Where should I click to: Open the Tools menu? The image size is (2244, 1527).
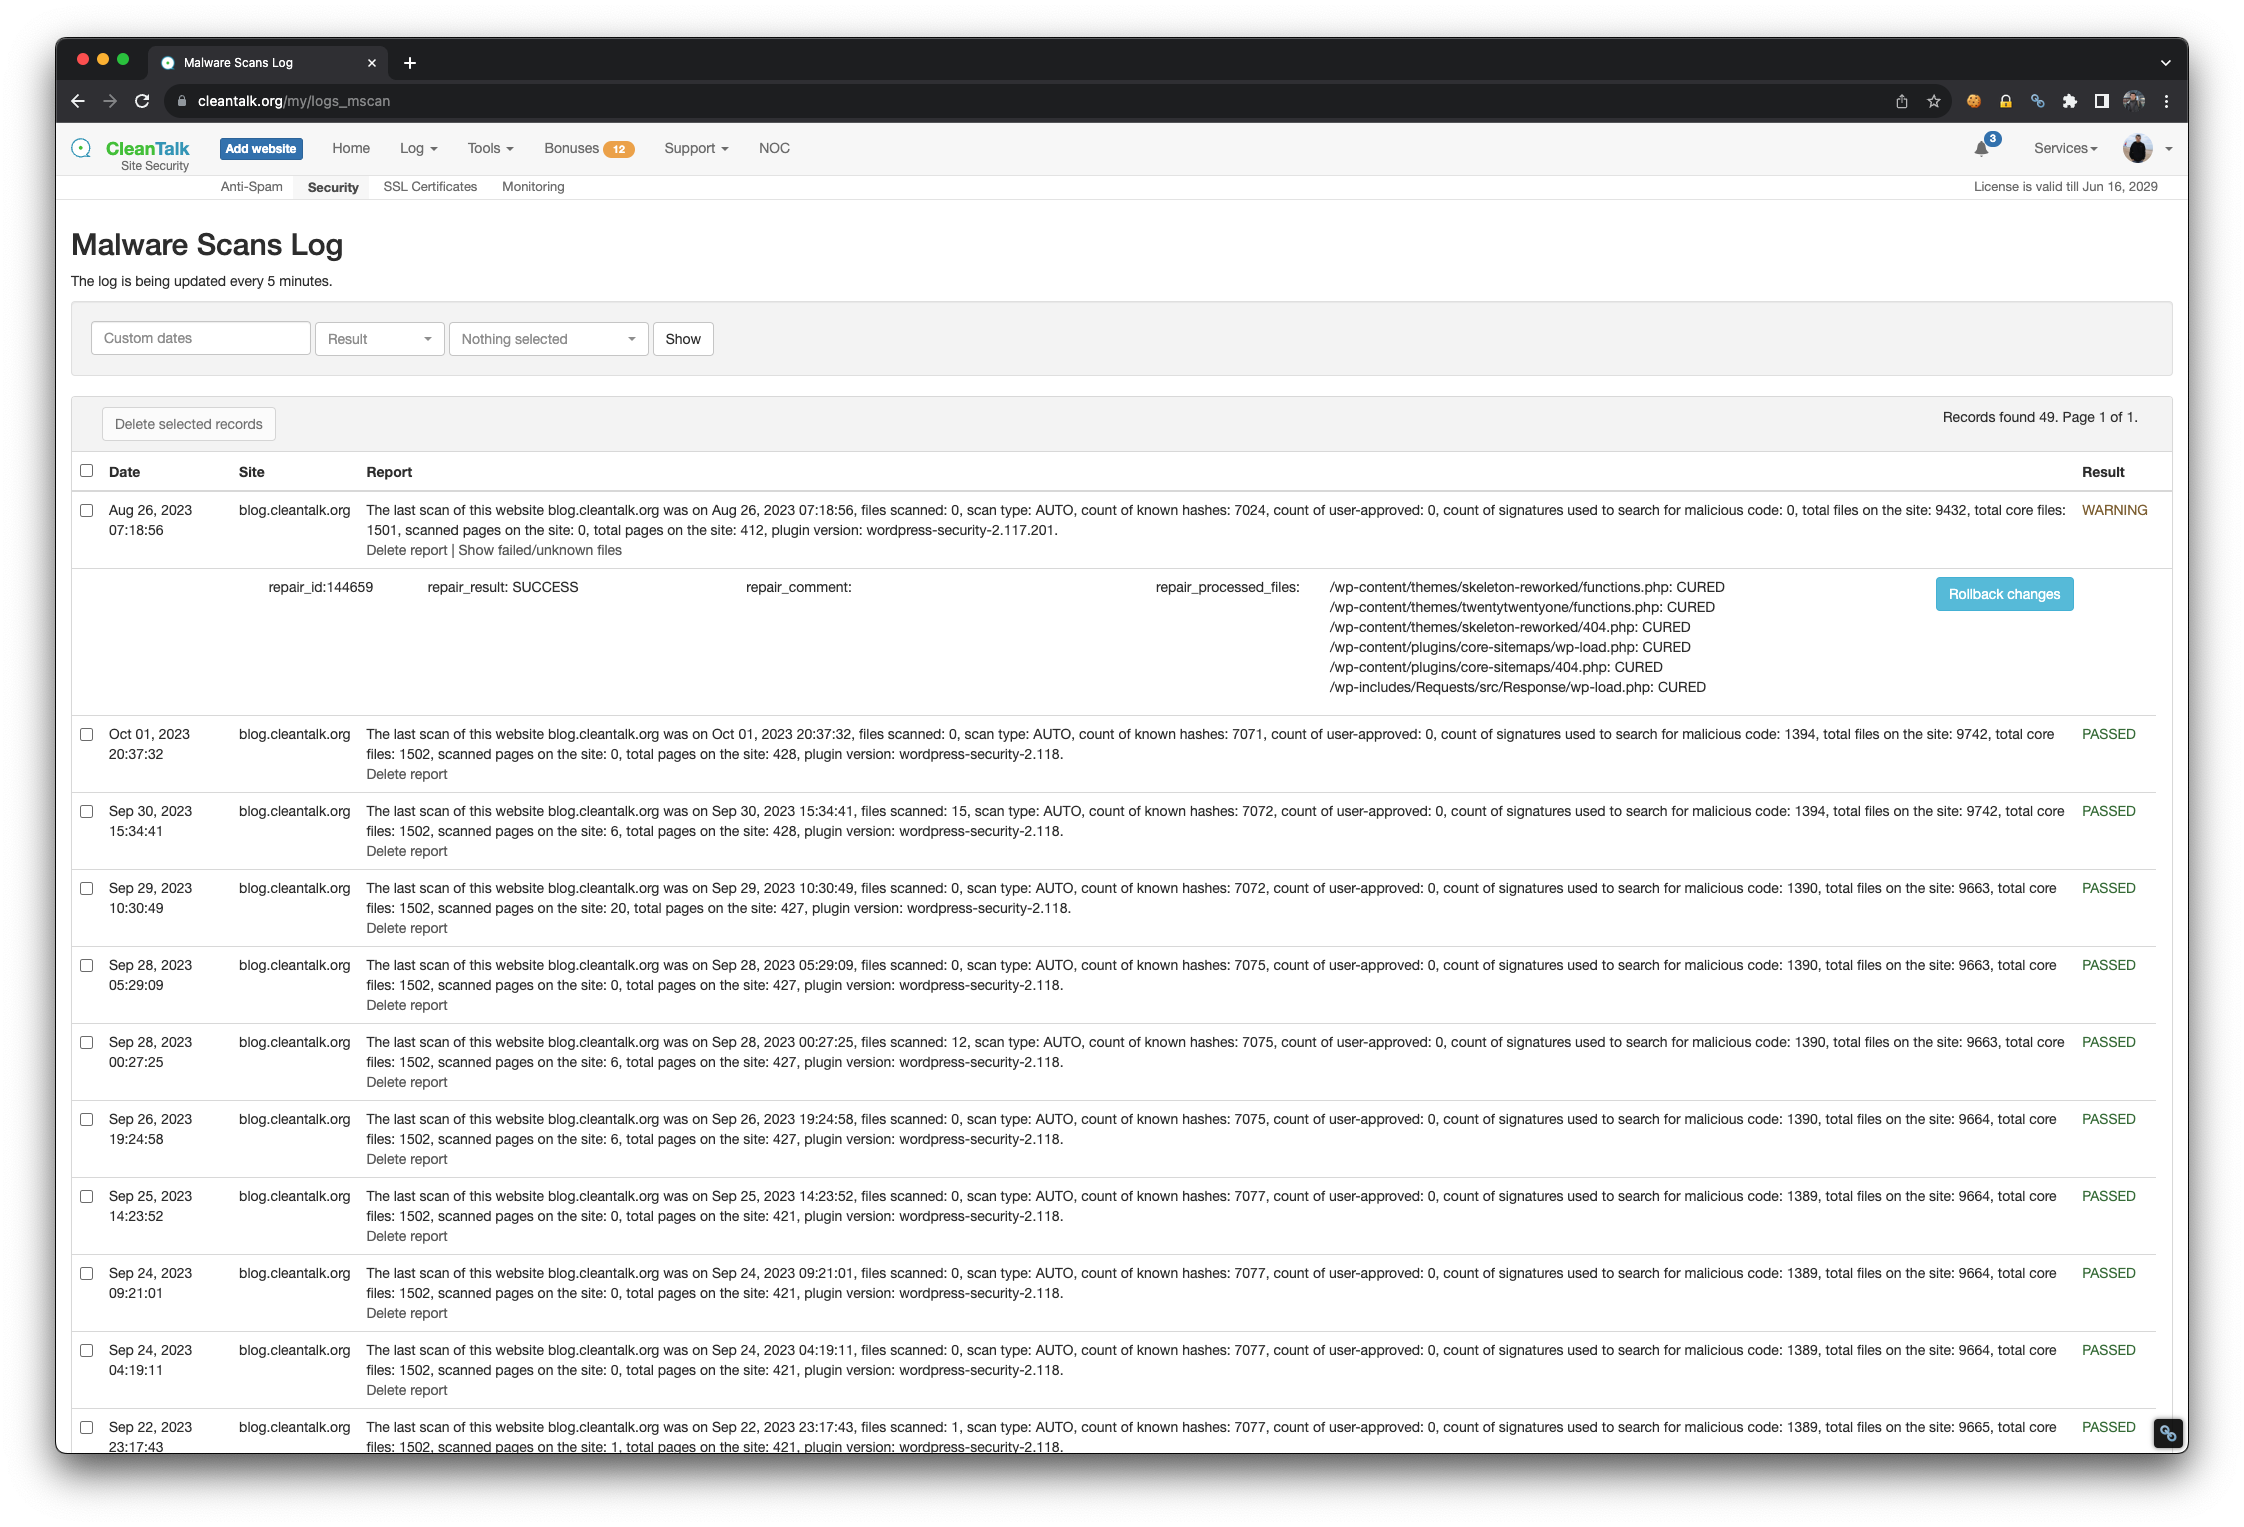[490, 148]
